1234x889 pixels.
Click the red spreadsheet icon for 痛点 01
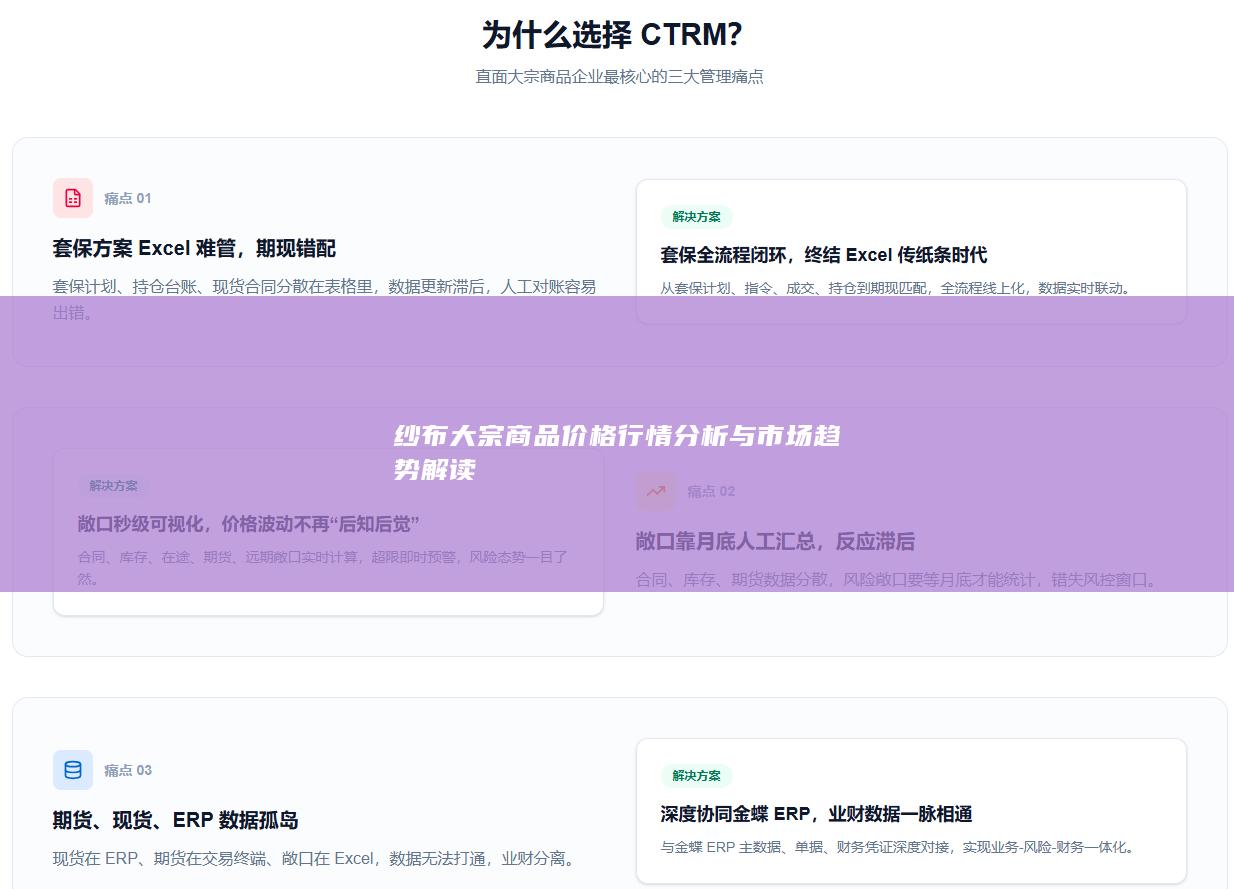pyautogui.click(x=73, y=198)
